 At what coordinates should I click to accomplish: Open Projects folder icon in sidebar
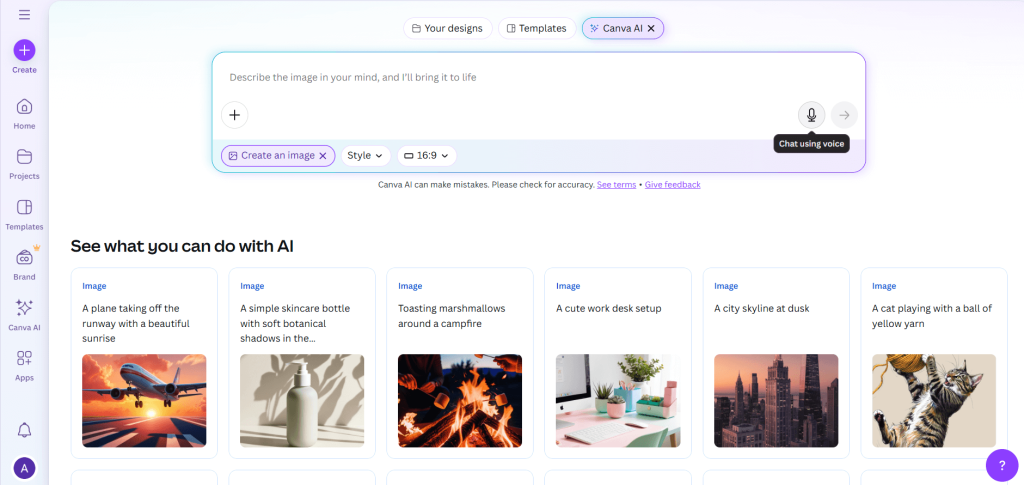click(x=24, y=158)
